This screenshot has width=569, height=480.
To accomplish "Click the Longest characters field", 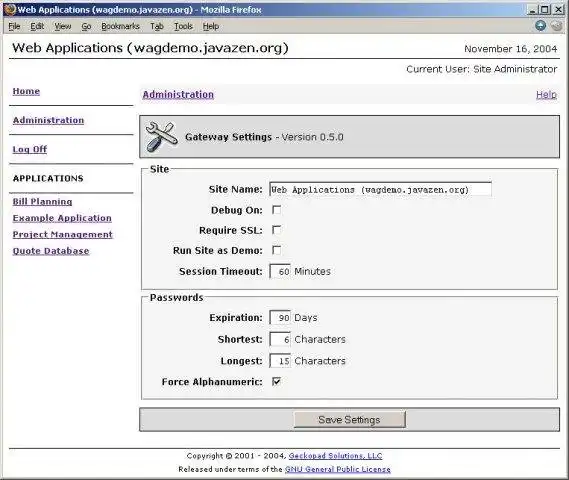I will (280, 361).
